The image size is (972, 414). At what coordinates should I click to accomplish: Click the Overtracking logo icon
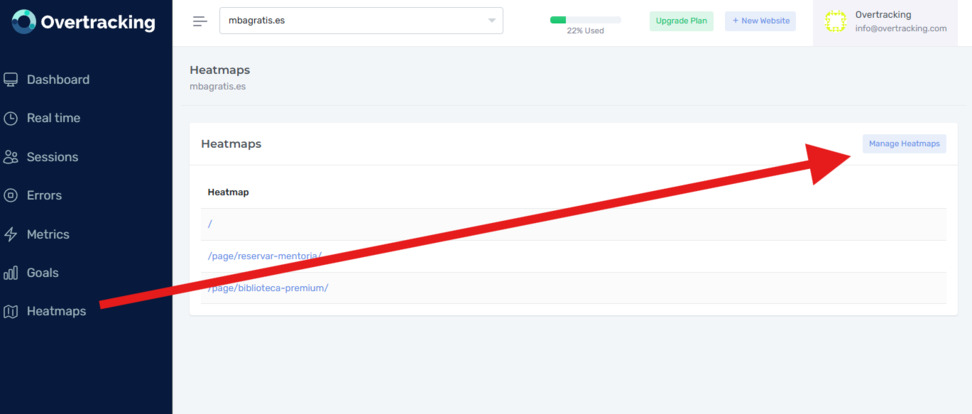(x=24, y=22)
